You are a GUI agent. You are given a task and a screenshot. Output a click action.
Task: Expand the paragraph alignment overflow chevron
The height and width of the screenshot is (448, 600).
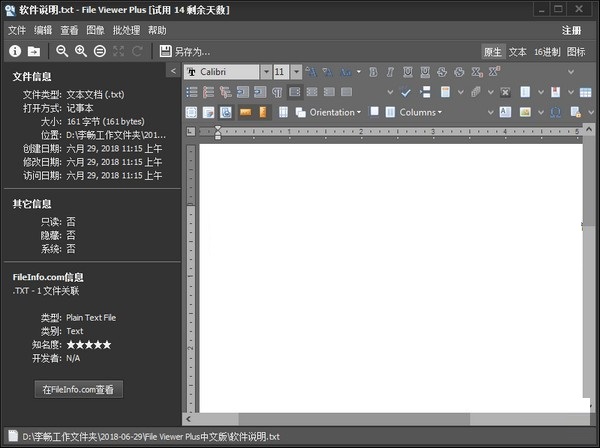click(x=390, y=92)
